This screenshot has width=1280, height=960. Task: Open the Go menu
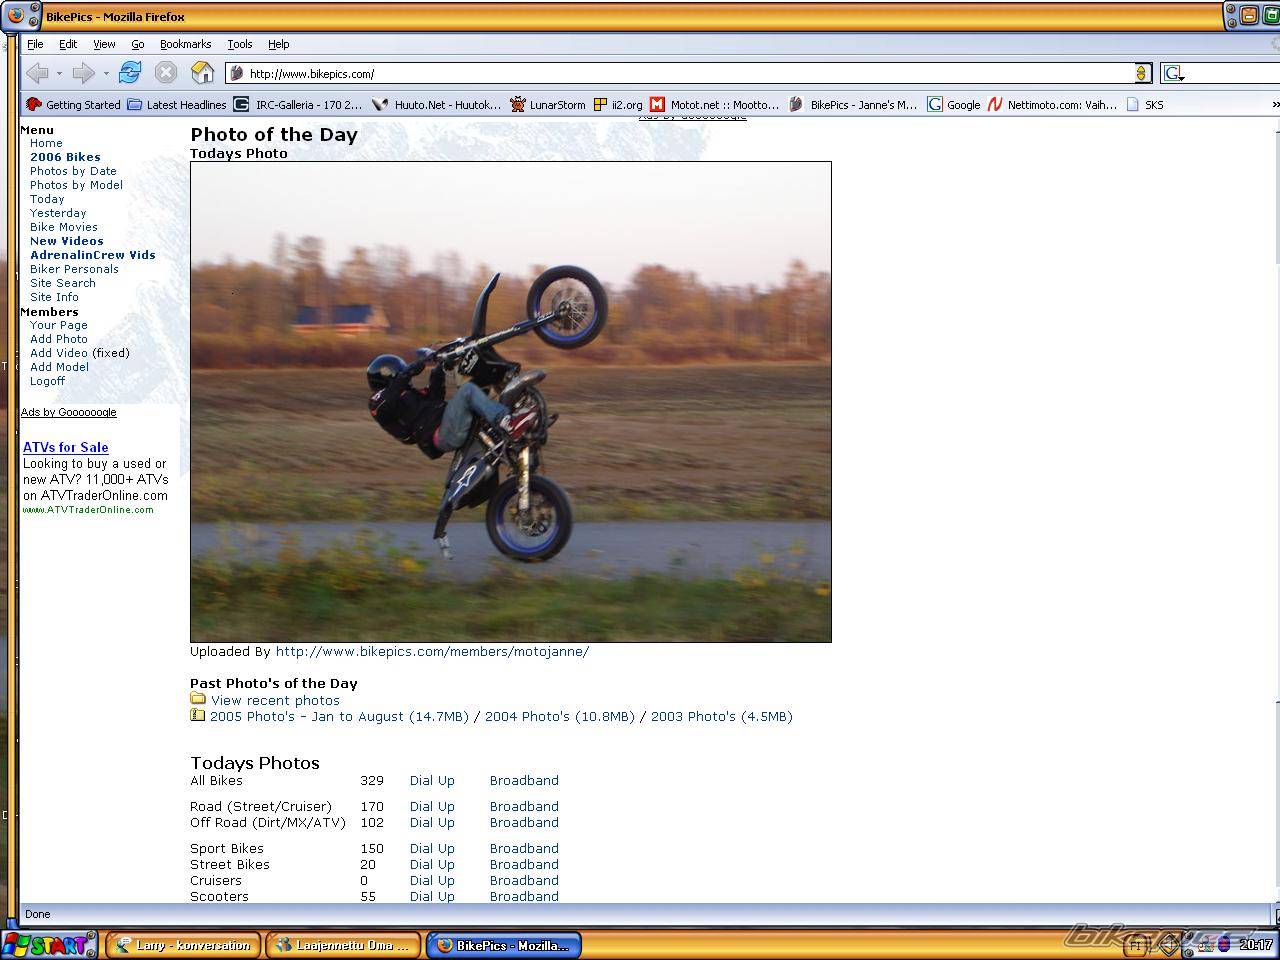pos(138,44)
